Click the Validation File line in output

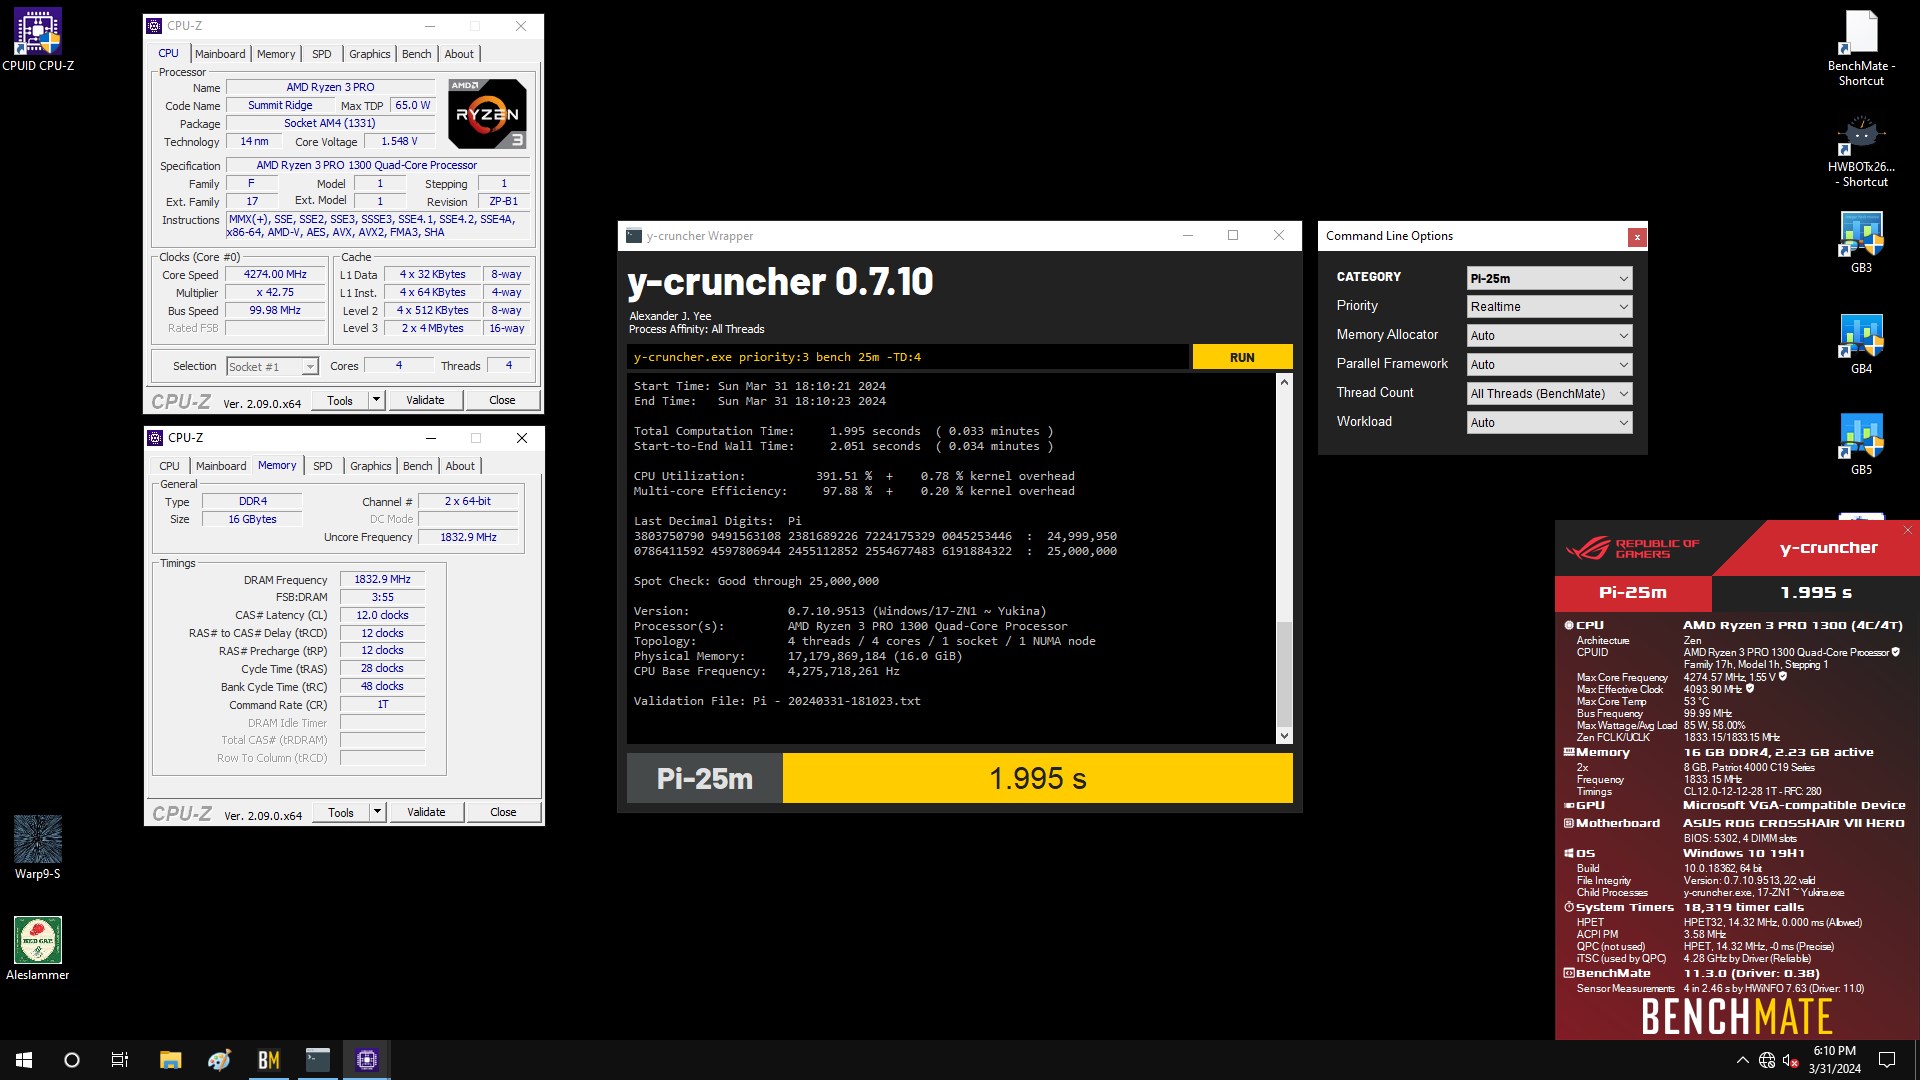coord(777,701)
